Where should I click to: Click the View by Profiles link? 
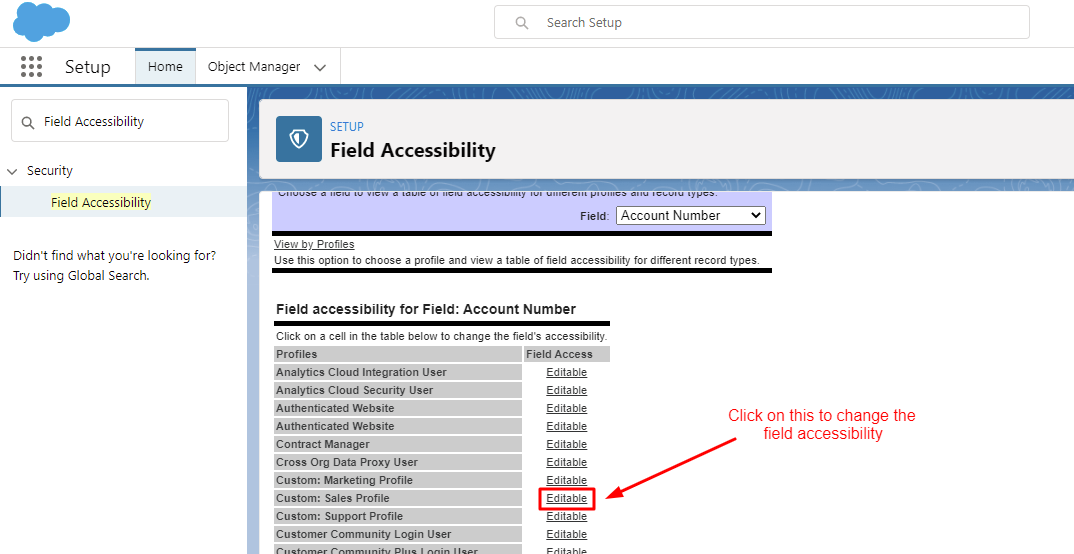[x=314, y=244]
